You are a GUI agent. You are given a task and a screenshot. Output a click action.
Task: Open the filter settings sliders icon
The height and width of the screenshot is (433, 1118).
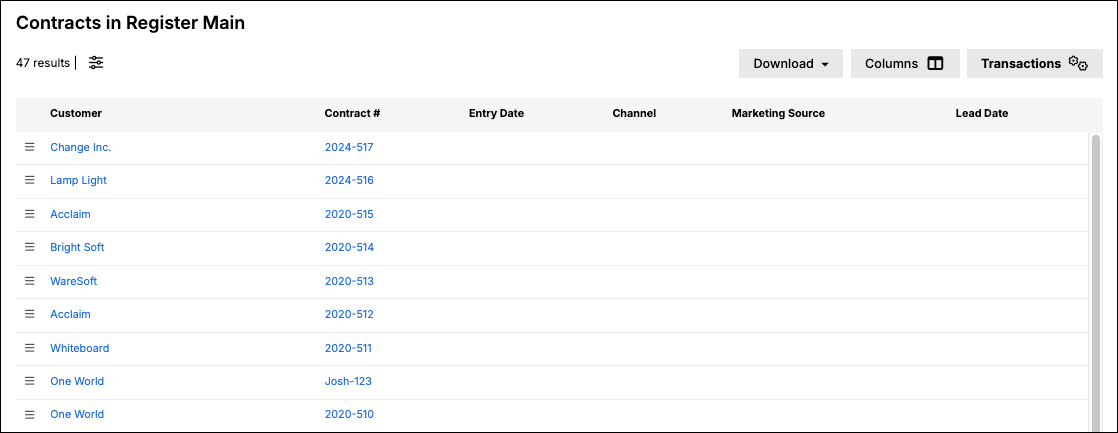[96, 63]
